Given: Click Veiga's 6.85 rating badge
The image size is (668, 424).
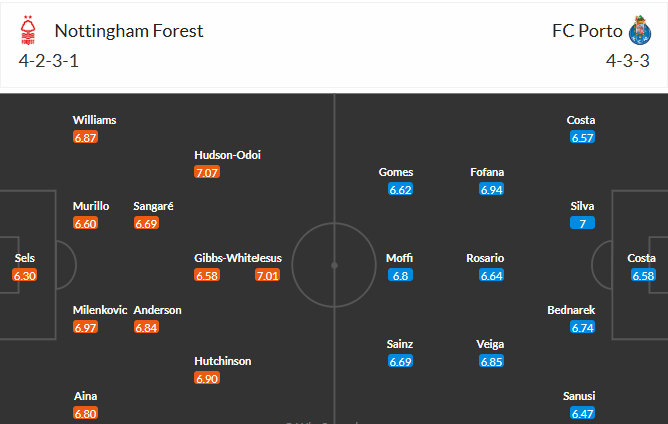Looking at the screenshot, I should pyautogui.click(x=491, y=361).
